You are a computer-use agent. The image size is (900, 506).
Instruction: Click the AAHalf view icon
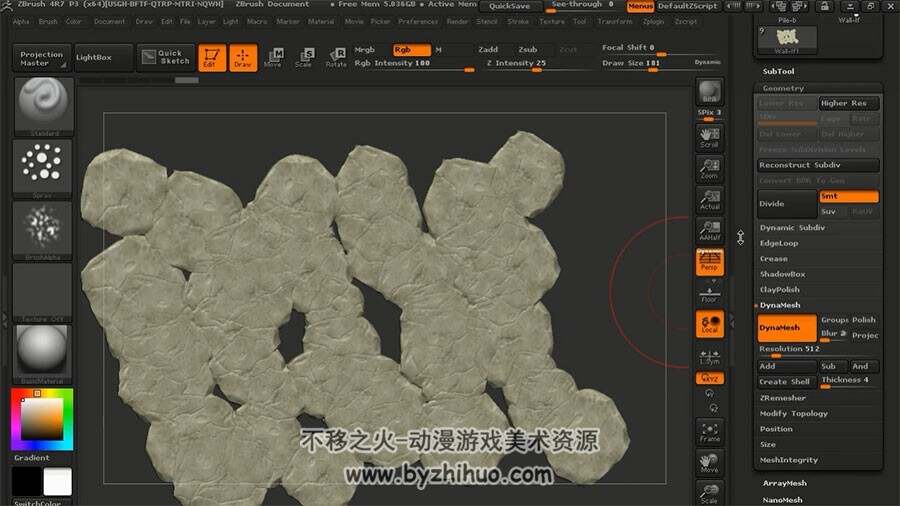tap(709, 231)
